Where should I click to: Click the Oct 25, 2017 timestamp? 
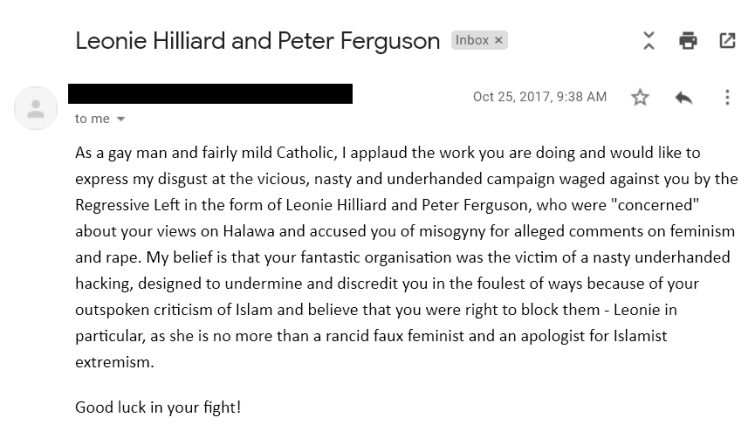539,97
